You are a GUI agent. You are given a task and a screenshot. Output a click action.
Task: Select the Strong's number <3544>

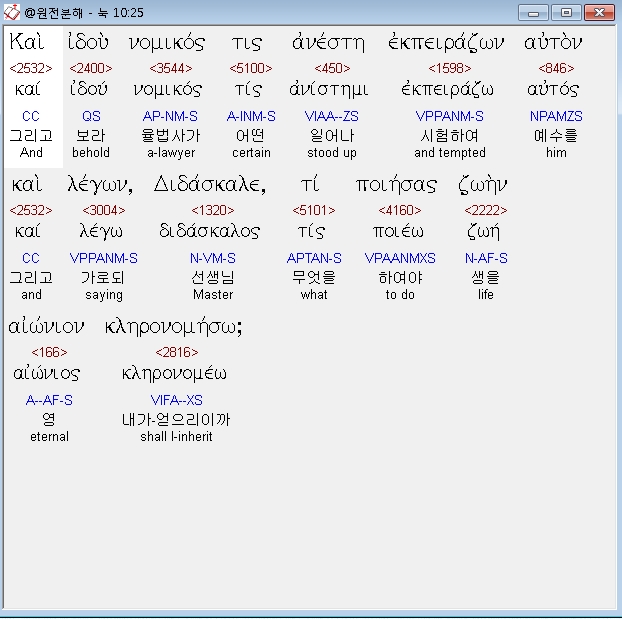[x=171, y=68]
